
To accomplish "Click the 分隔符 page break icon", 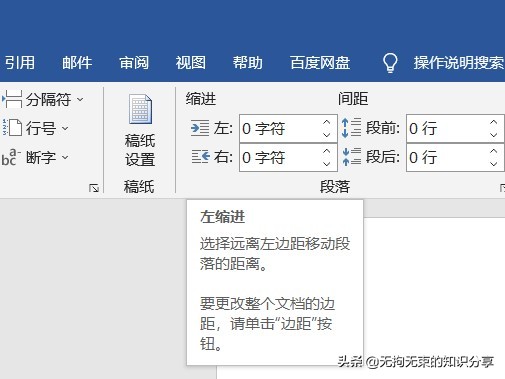I will coord(12,99).
